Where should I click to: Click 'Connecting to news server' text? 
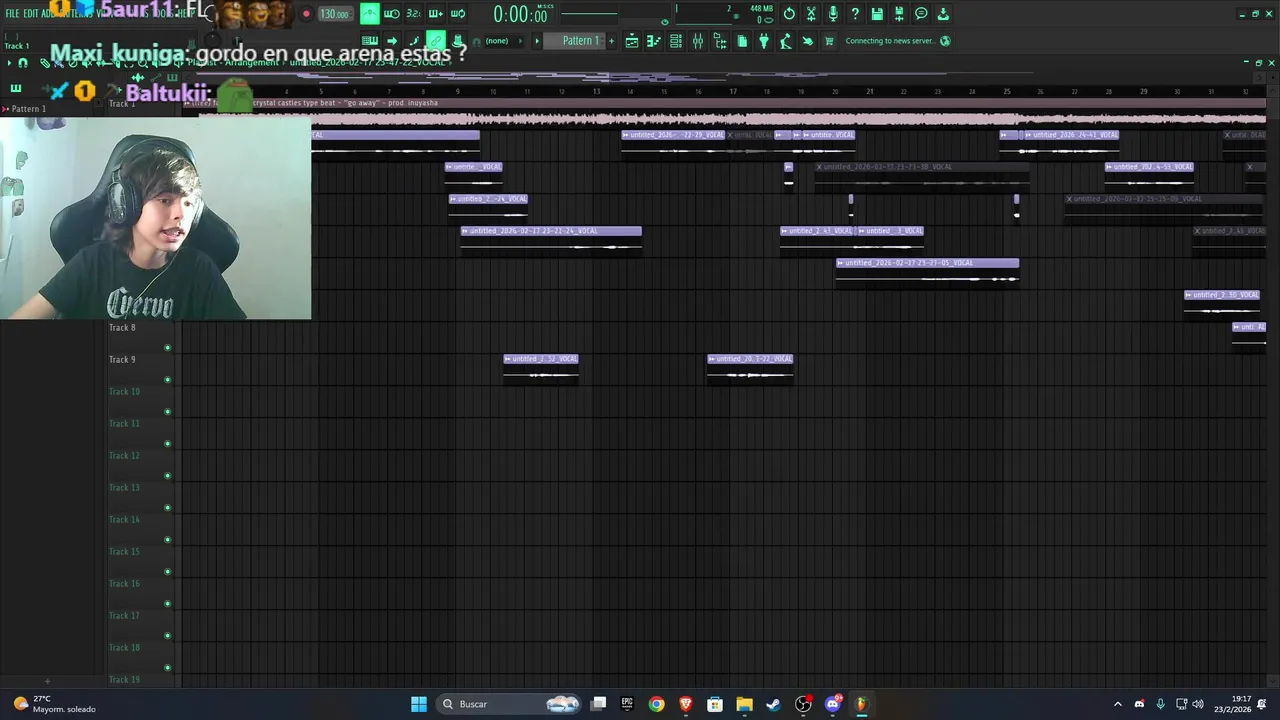[890, 41]
